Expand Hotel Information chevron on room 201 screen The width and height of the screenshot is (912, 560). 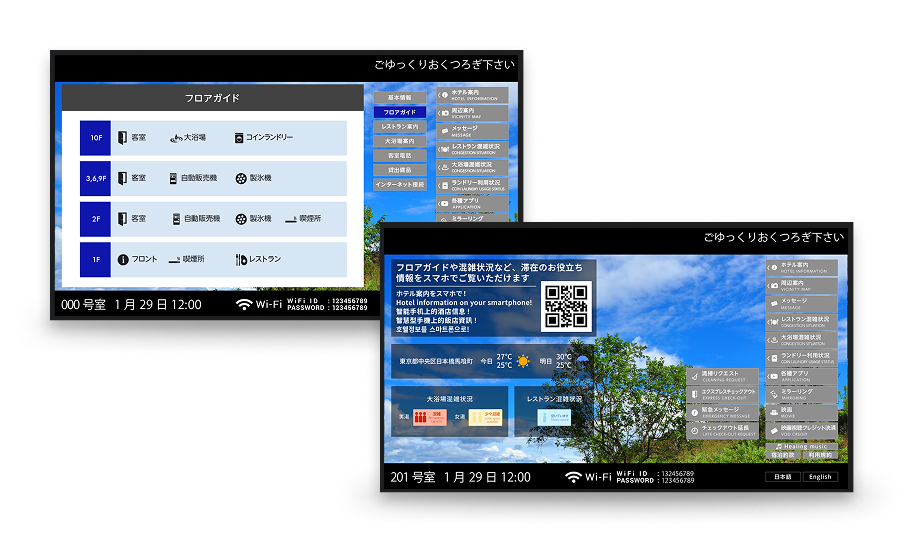pyautogui.click(x=768, y=268)
